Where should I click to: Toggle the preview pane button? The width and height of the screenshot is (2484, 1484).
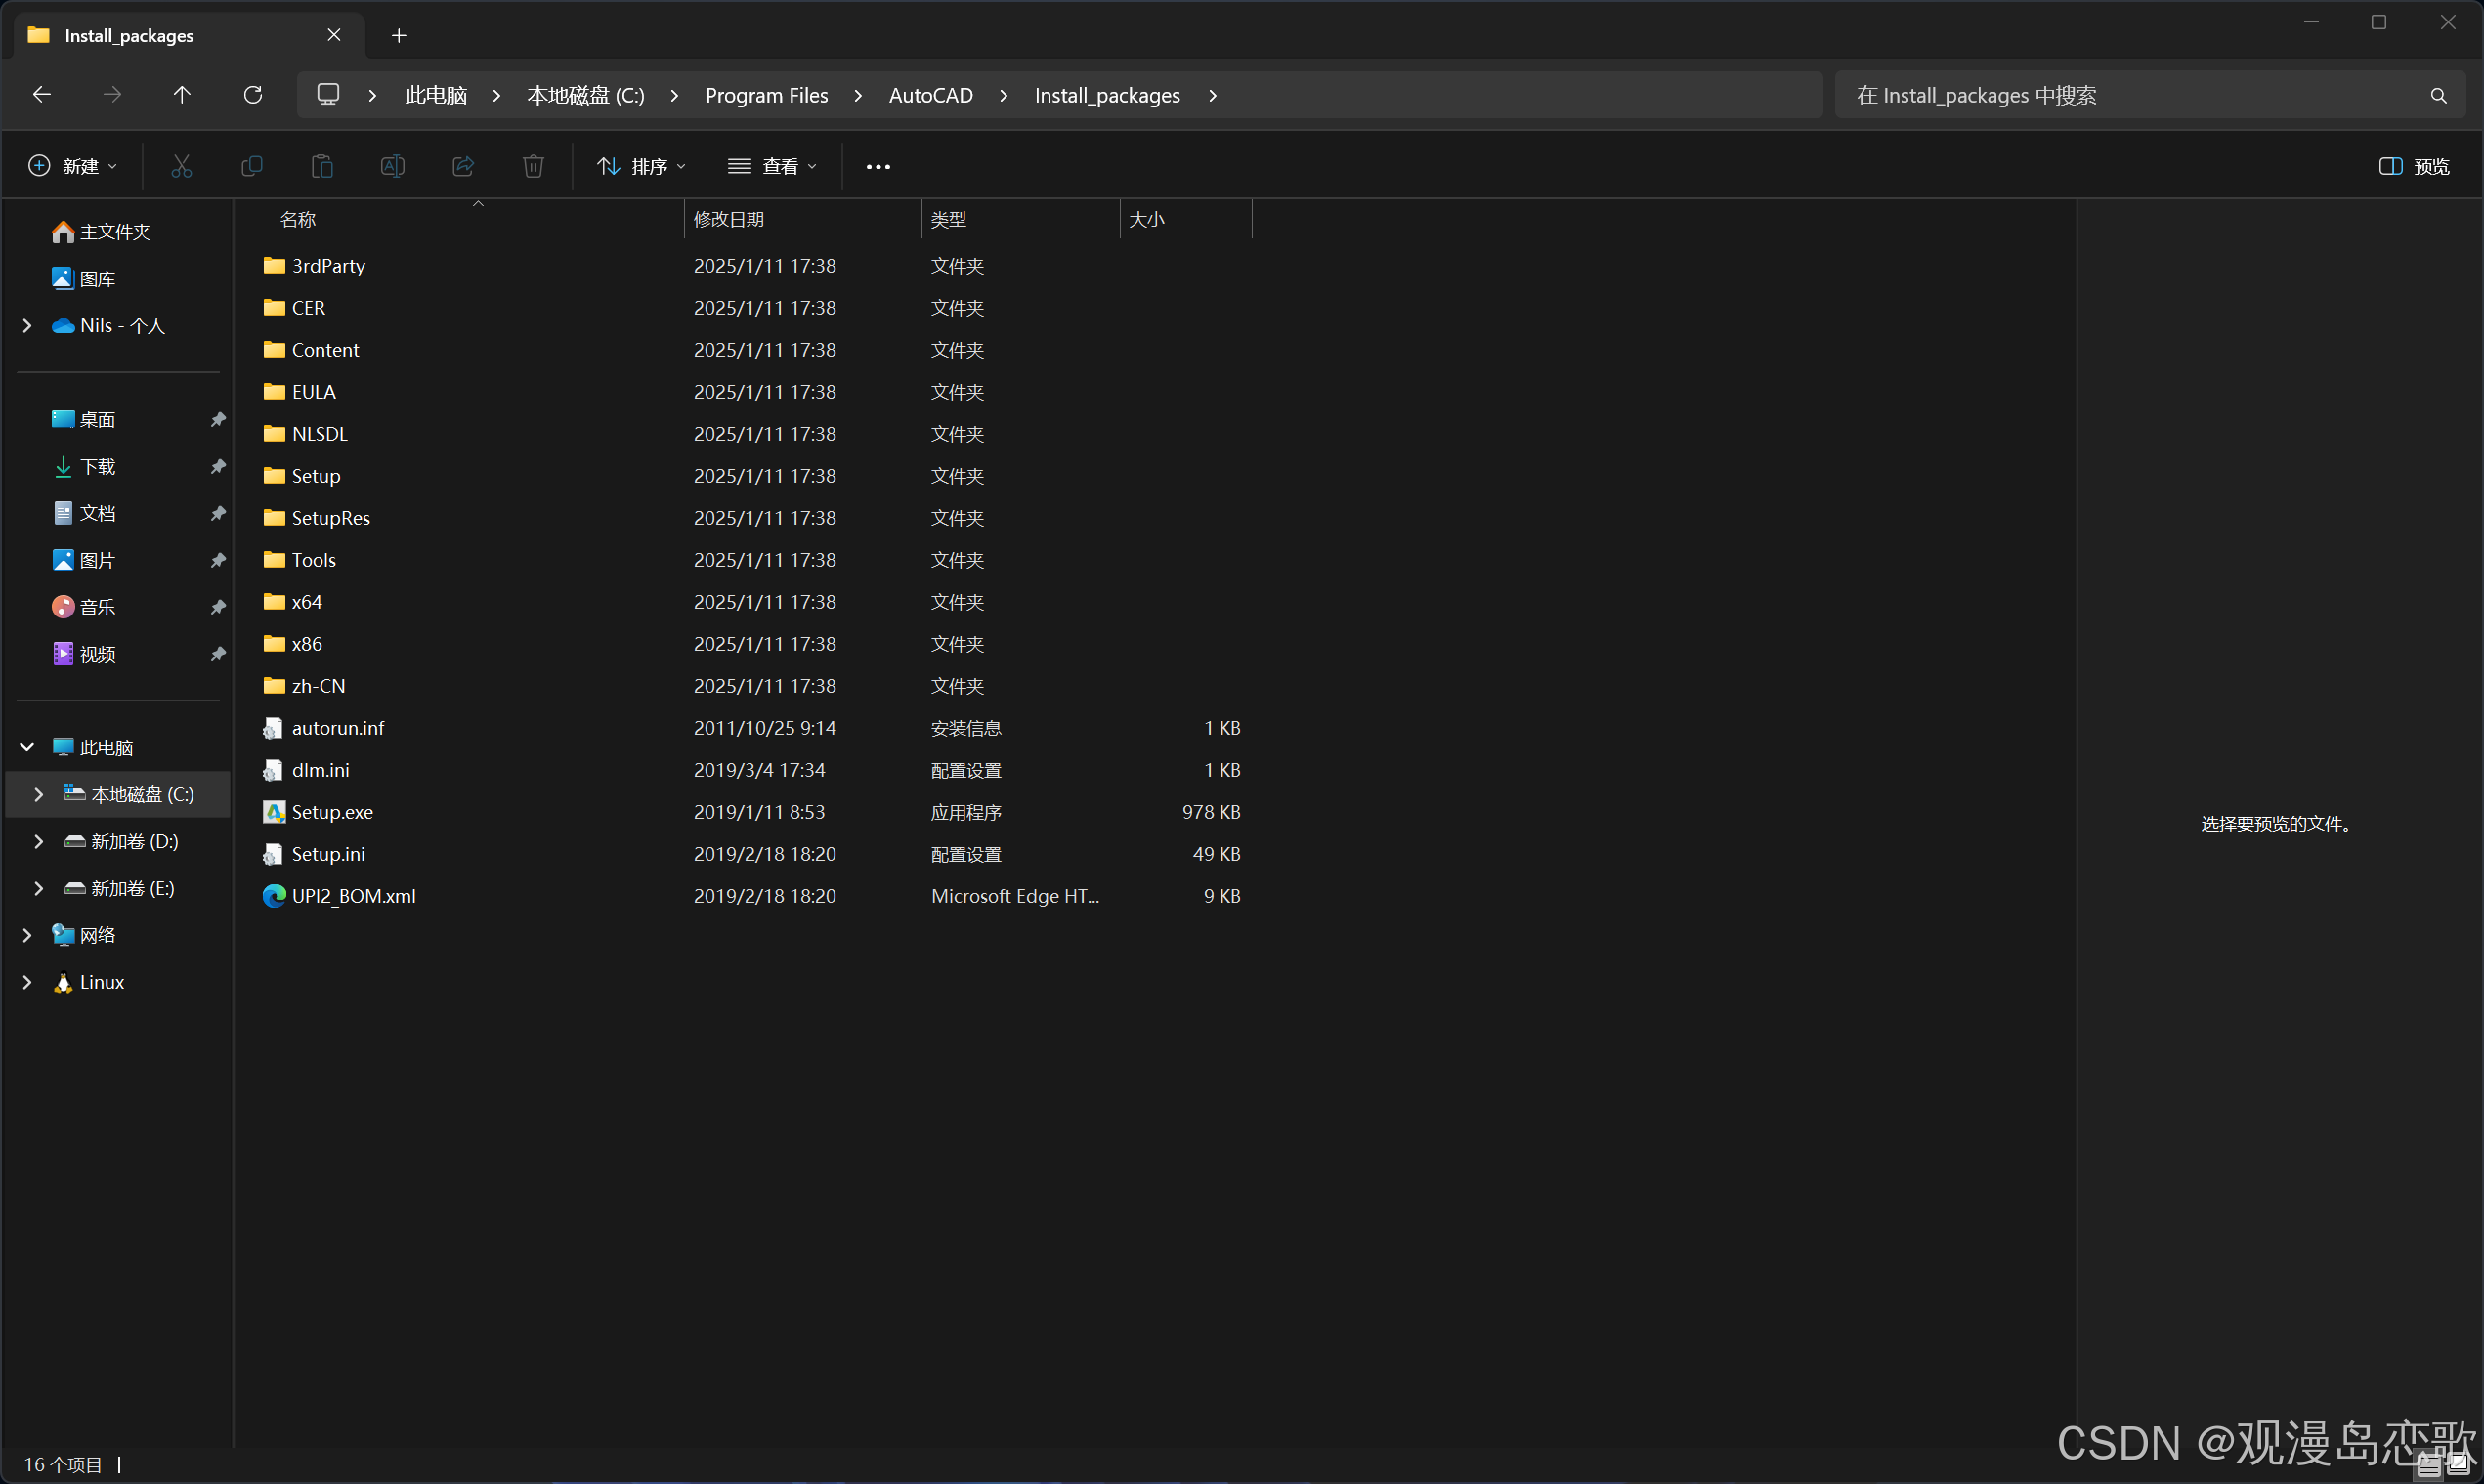pyautogui.click(x=2414, y=166)
